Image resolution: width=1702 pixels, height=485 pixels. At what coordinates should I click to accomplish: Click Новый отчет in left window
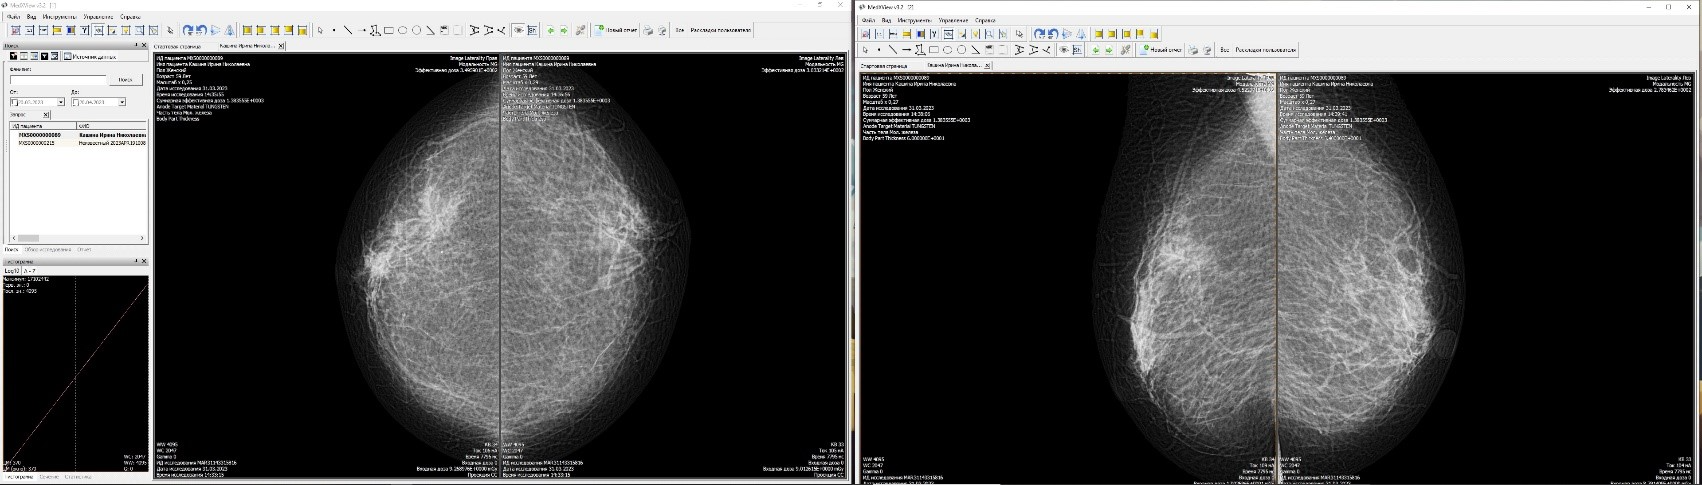tap(616, 30)
